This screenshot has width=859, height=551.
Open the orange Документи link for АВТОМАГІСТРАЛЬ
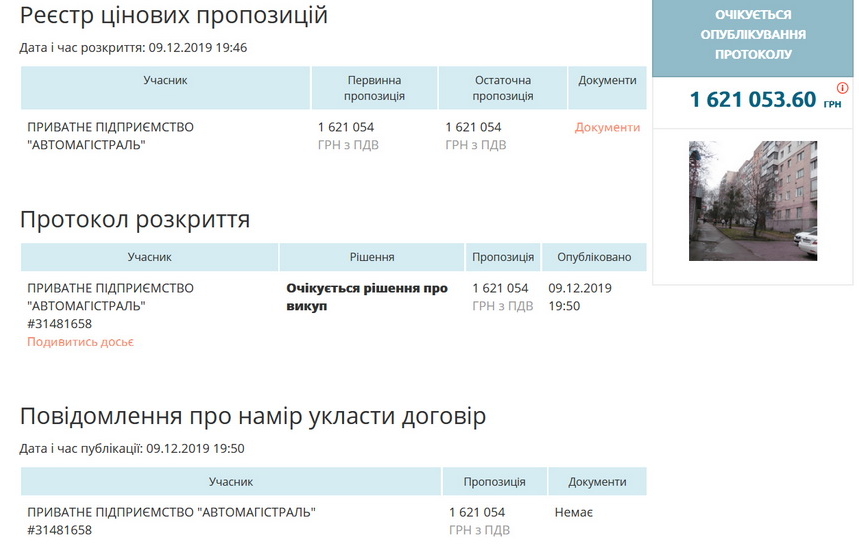pos(607,127)
